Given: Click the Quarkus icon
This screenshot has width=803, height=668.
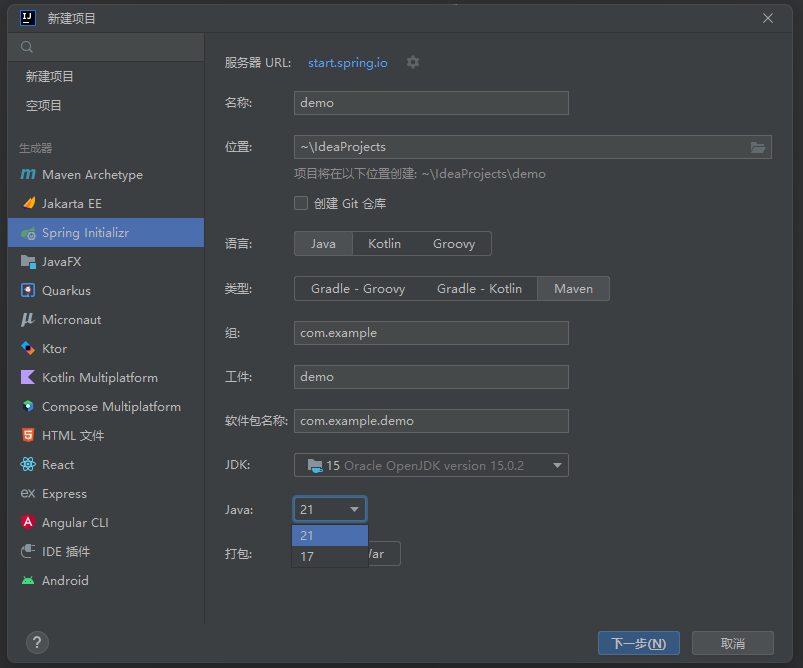Looking at the screenshot, I should pyautogui.click(x=28, y=290).
